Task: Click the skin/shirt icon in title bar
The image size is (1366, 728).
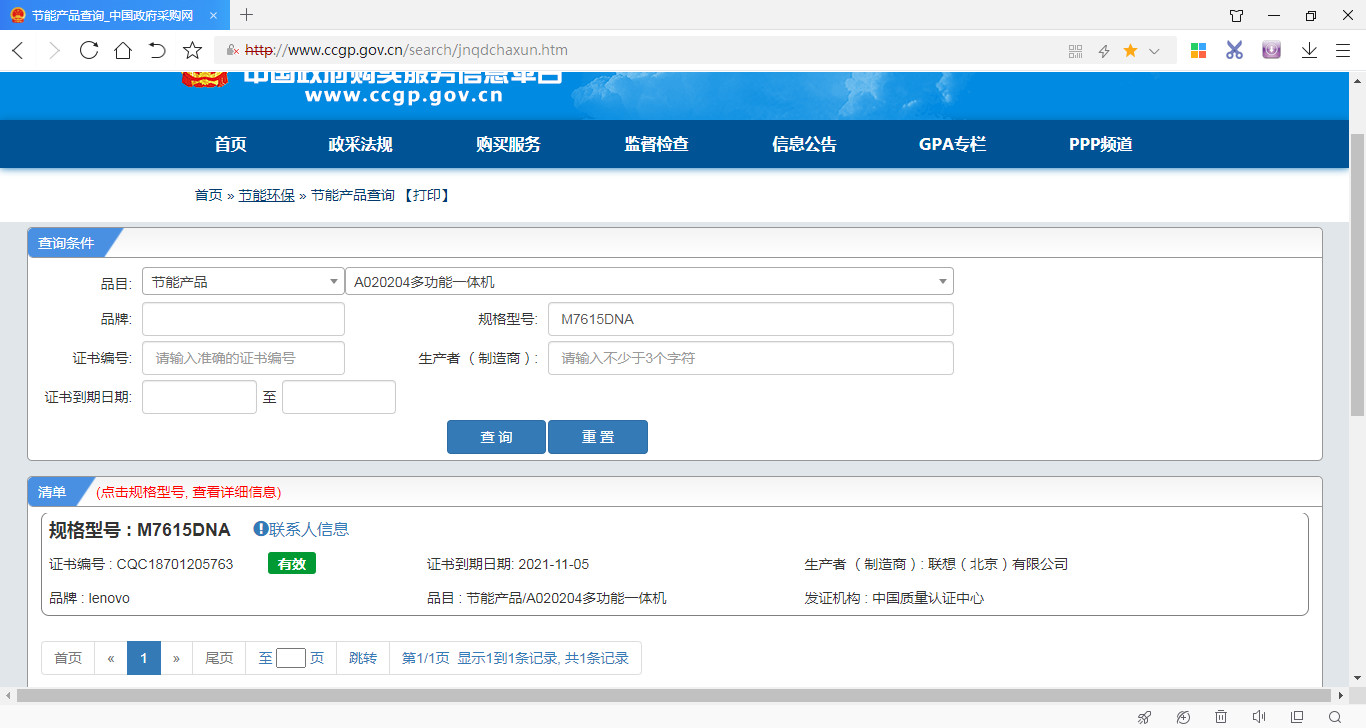Action: tap(1236, 15)
